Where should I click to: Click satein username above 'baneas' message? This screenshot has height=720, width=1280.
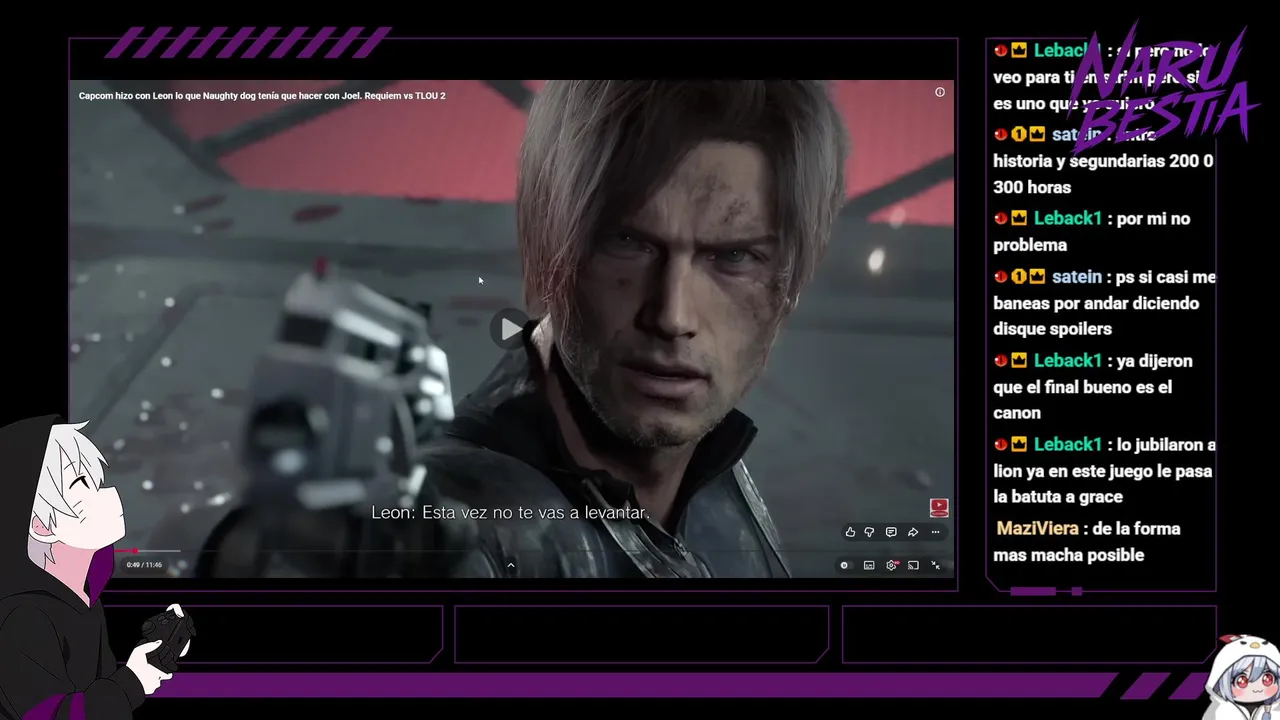pos(1077,276)
